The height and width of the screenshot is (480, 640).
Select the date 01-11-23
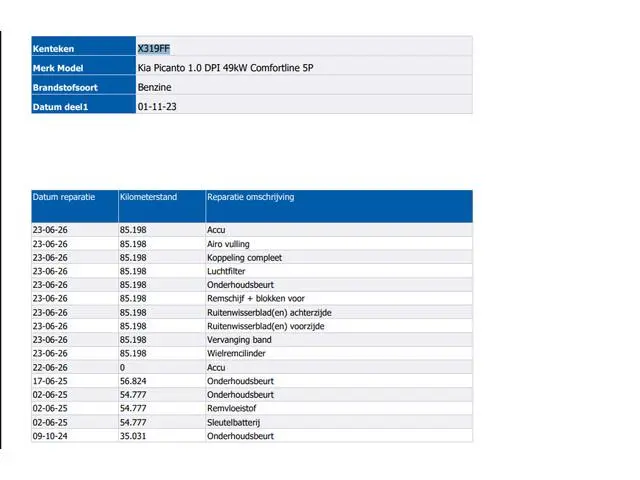pos(157,107)
